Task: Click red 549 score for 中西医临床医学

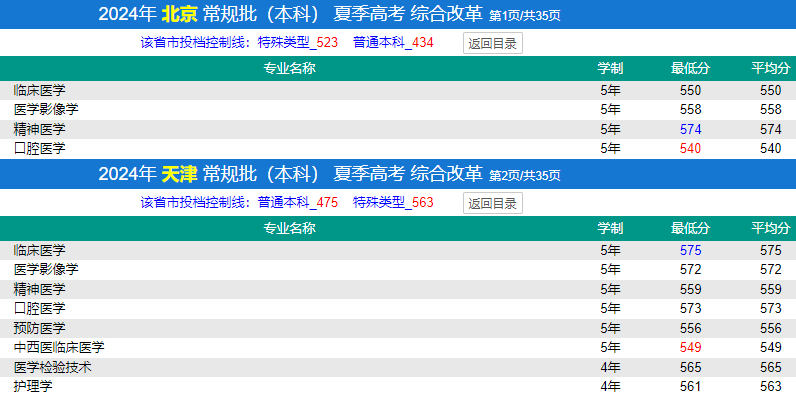Action: pos(690,348)
